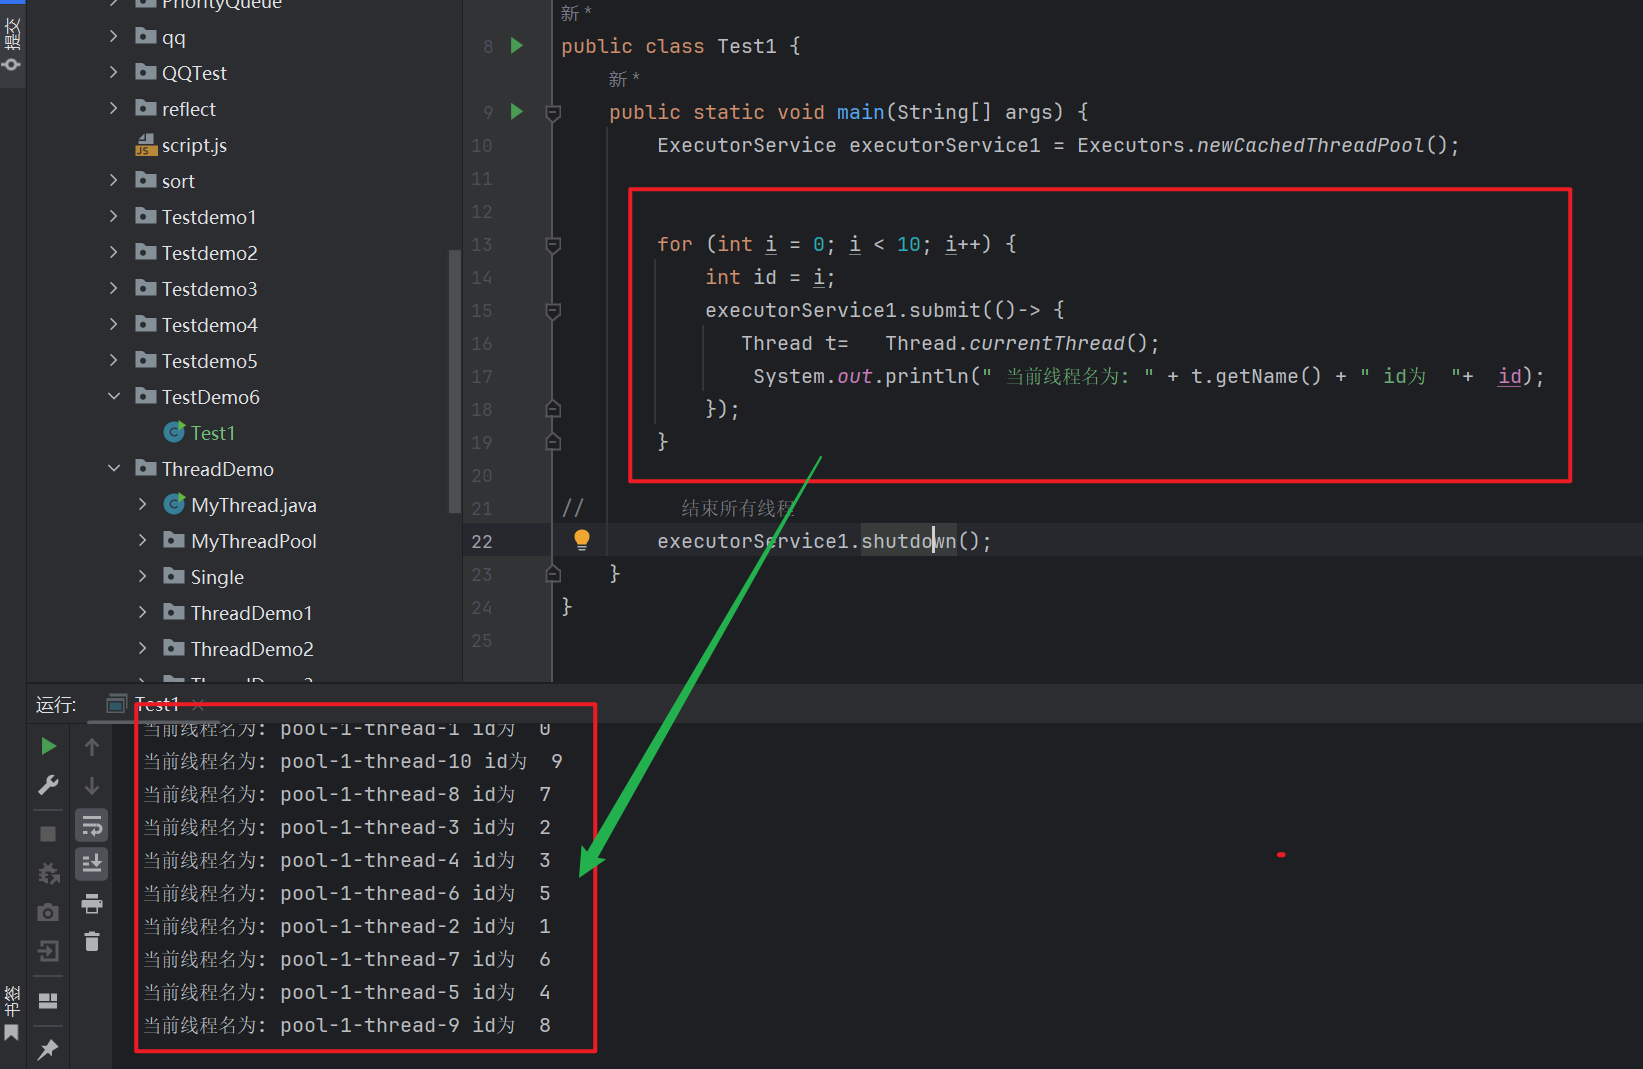Viewport: 1643px width, 1069px height.
Task: Run main method from gutter arrow
Action: (517, 111)
